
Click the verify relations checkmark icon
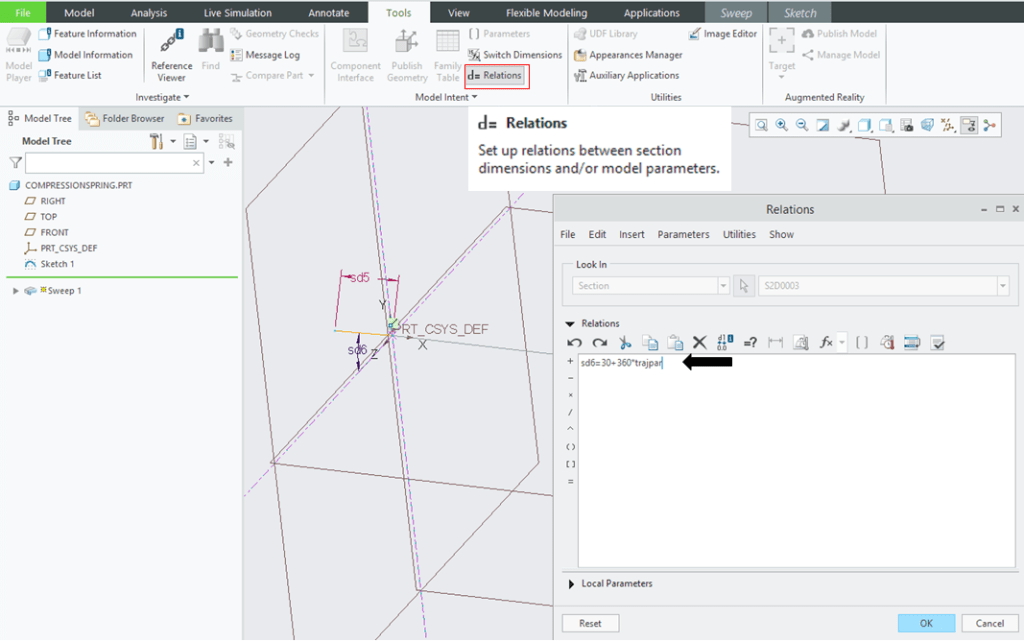(938, 343)
